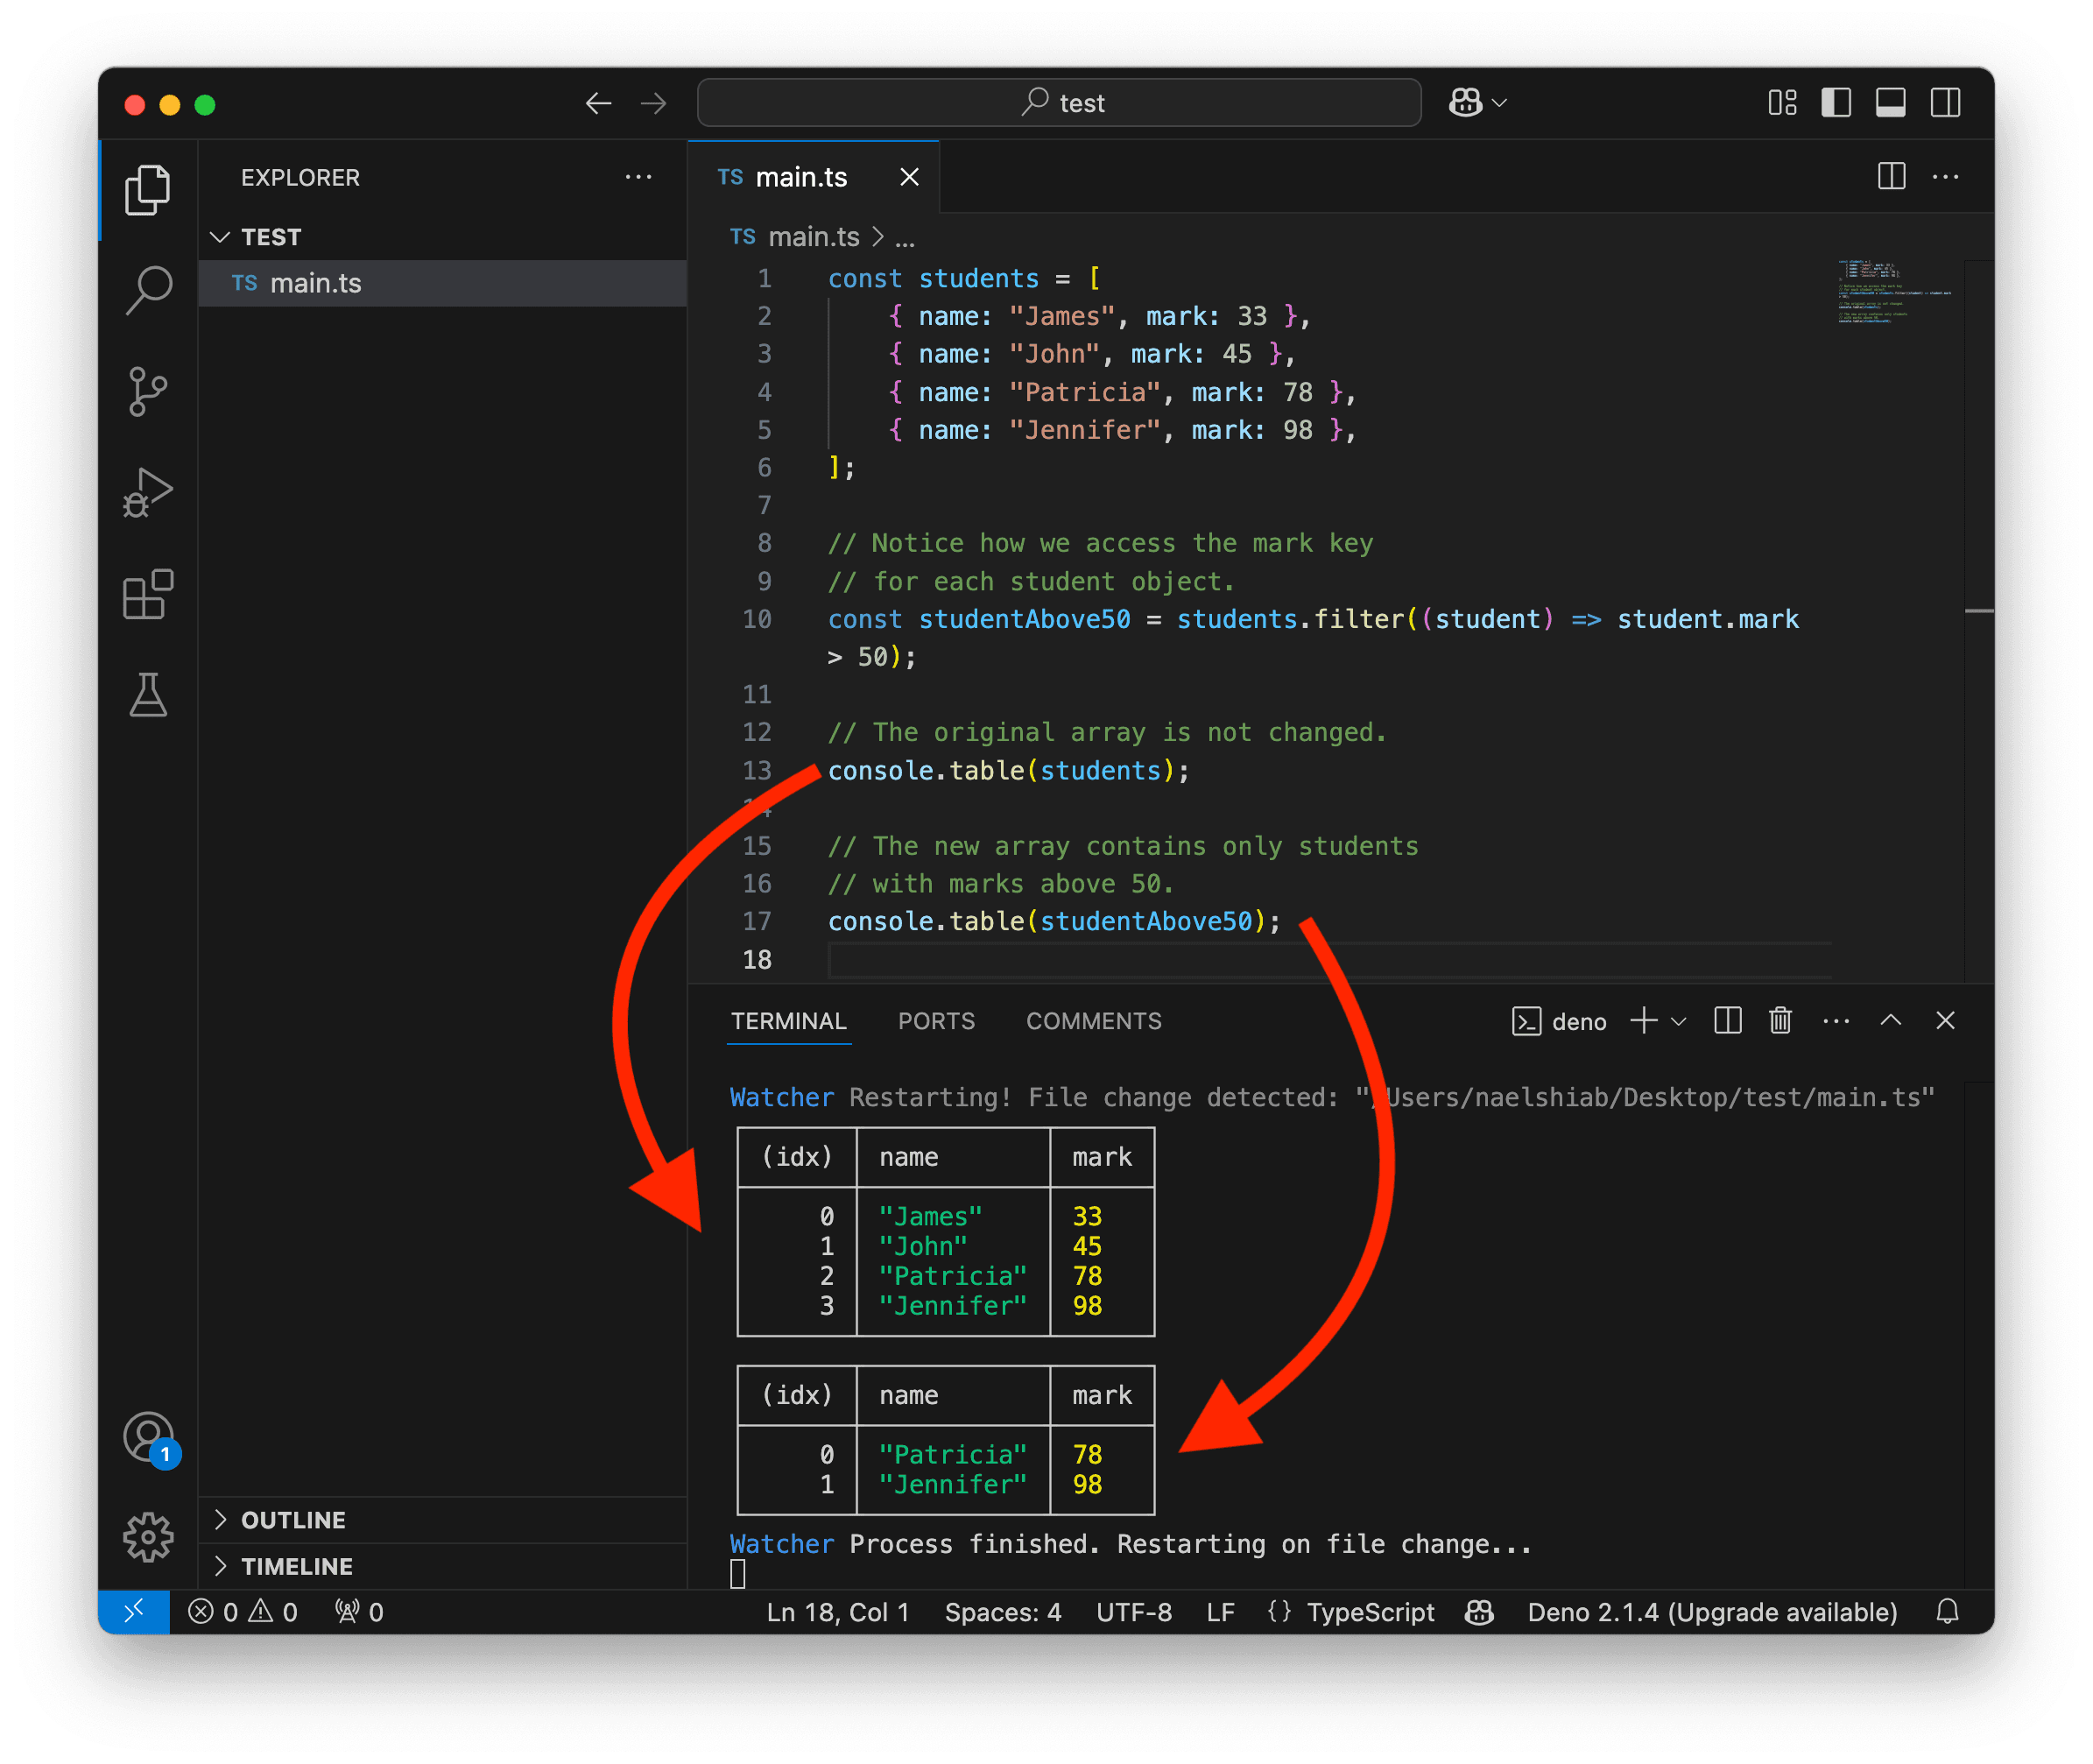The width and height of the screenshot is (2093, 1764).
Task: Expand the TIMELINE section
Action: 296,1566
